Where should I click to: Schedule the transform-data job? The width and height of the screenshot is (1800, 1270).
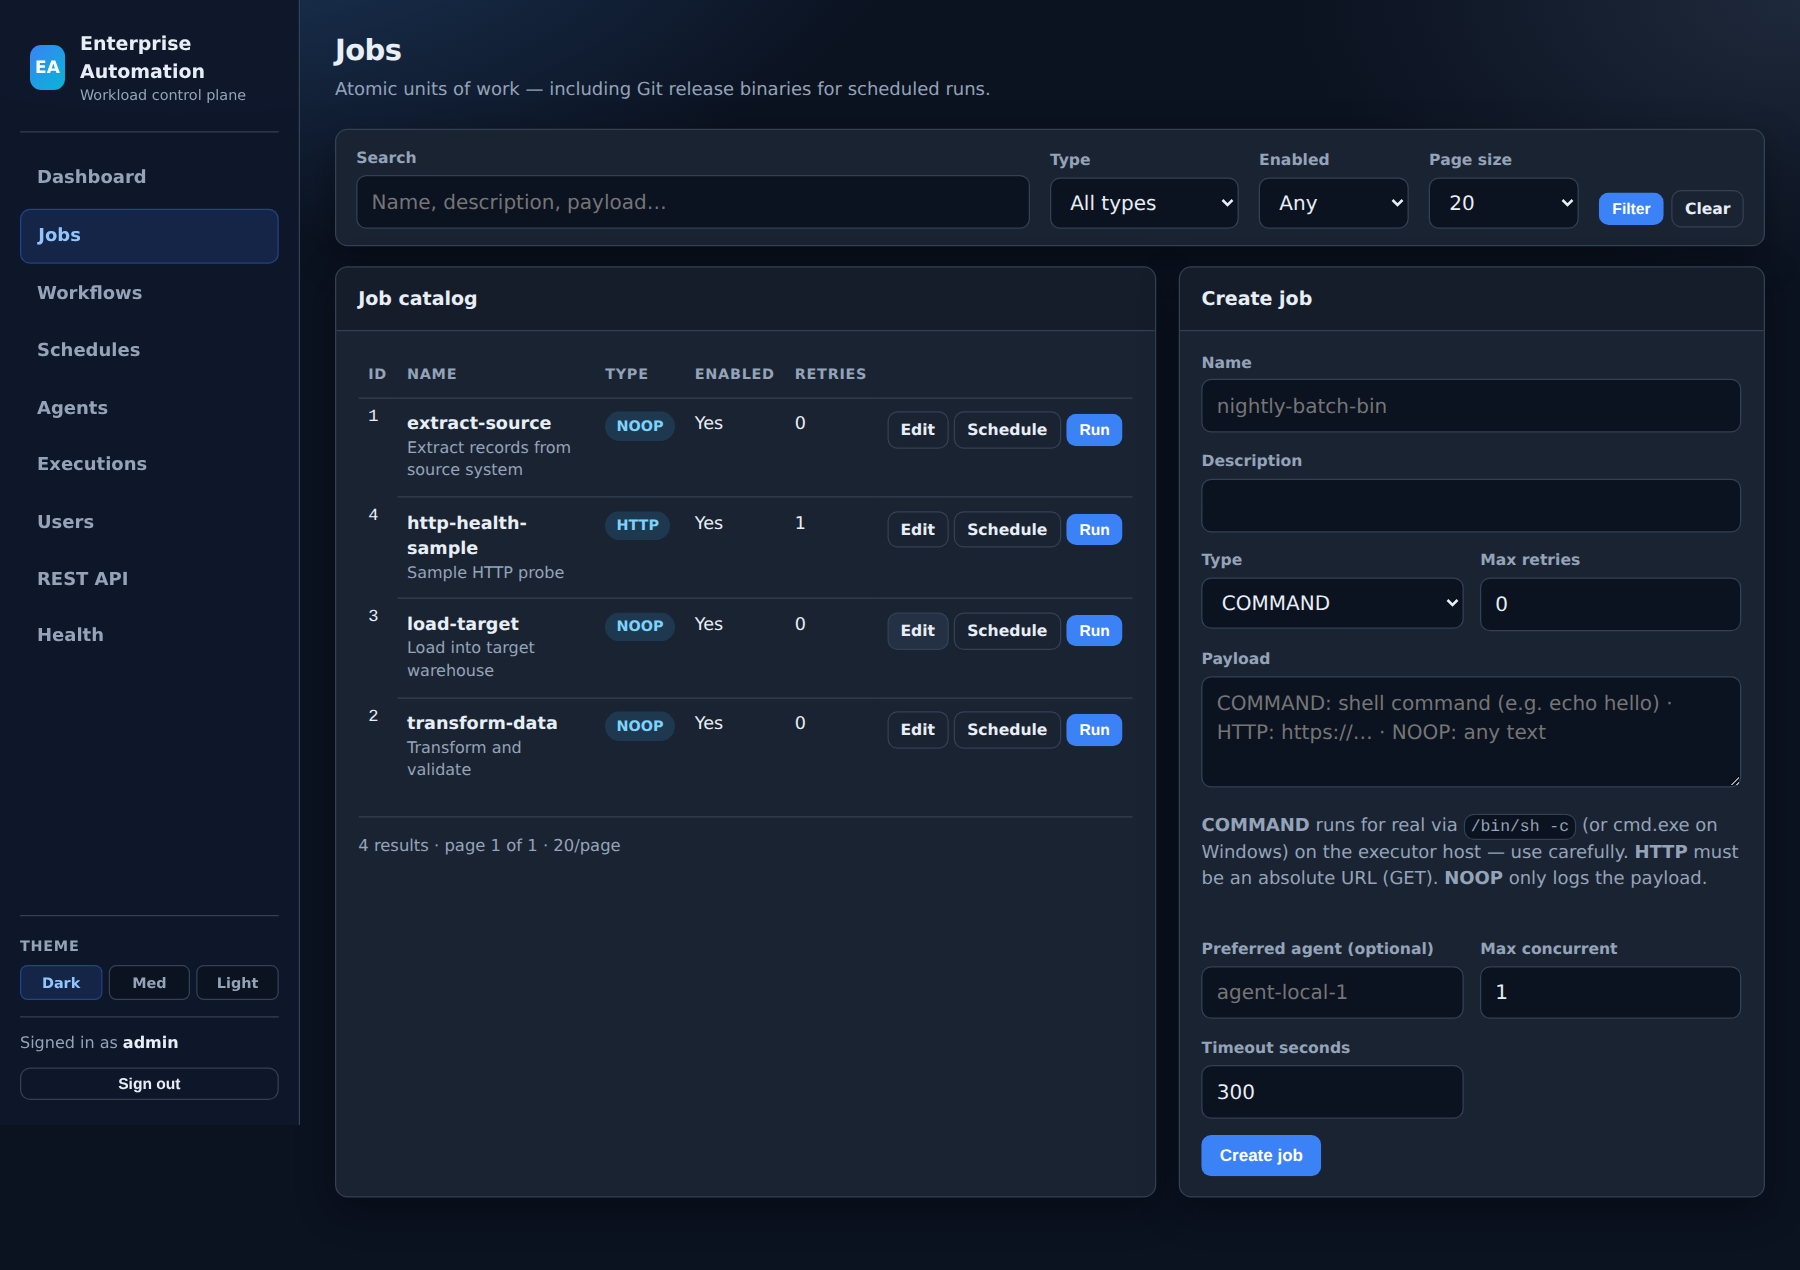click(x=1007, y=730)
